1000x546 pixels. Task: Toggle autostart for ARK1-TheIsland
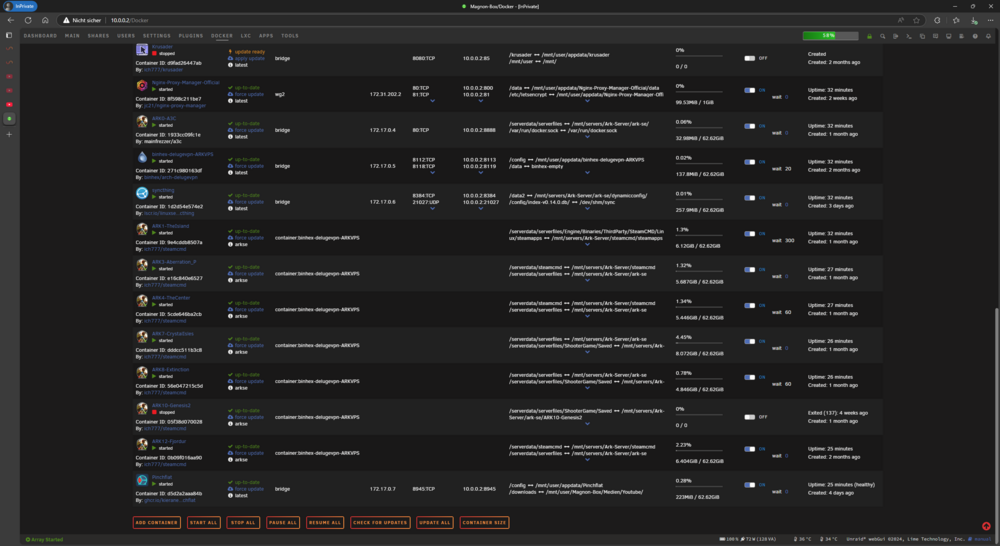(749, 233)
